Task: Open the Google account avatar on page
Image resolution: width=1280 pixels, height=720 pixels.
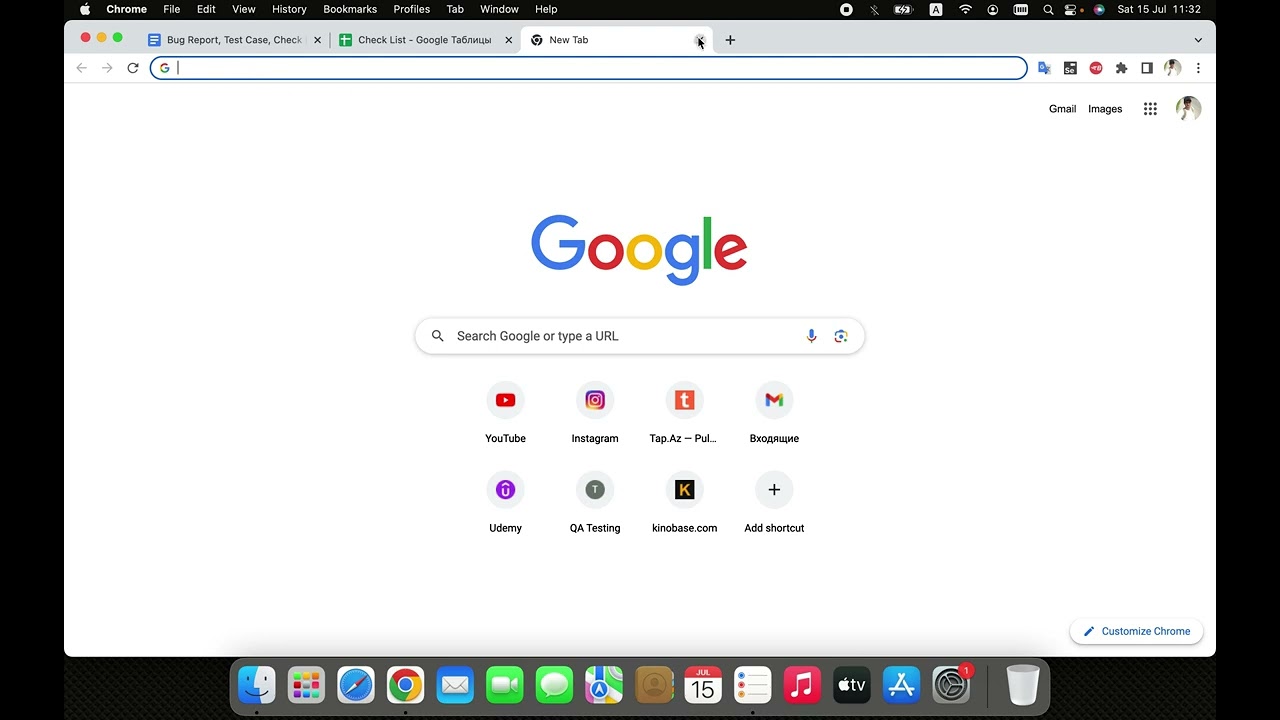Action: tap(1189, 109)
